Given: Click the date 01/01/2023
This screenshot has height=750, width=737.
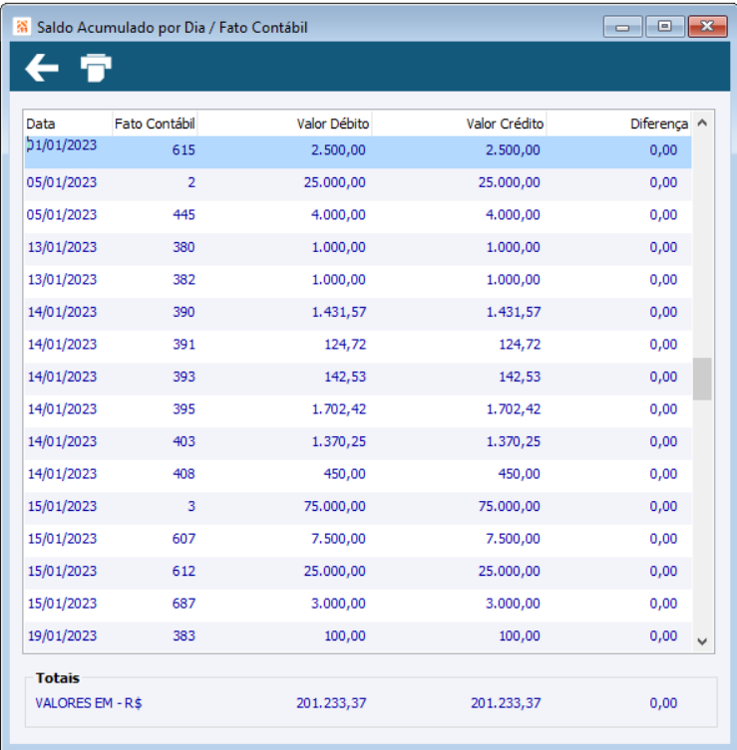Looking at the screenshot, I should [x=61, y=145].
